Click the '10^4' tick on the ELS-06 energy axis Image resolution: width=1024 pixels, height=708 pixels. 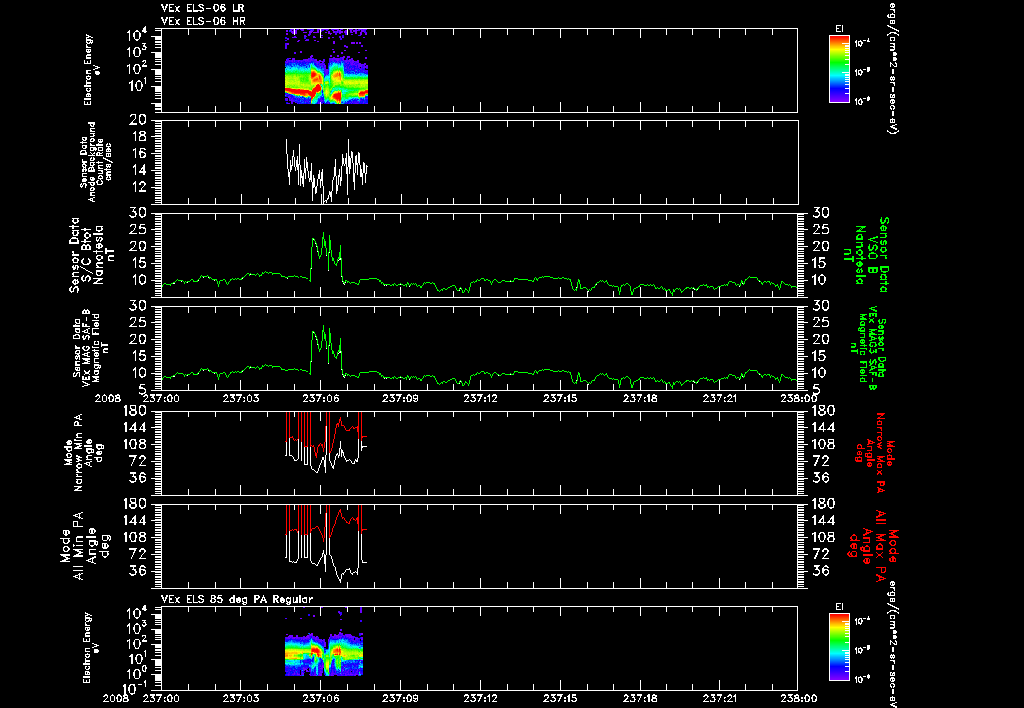[136, 35]
